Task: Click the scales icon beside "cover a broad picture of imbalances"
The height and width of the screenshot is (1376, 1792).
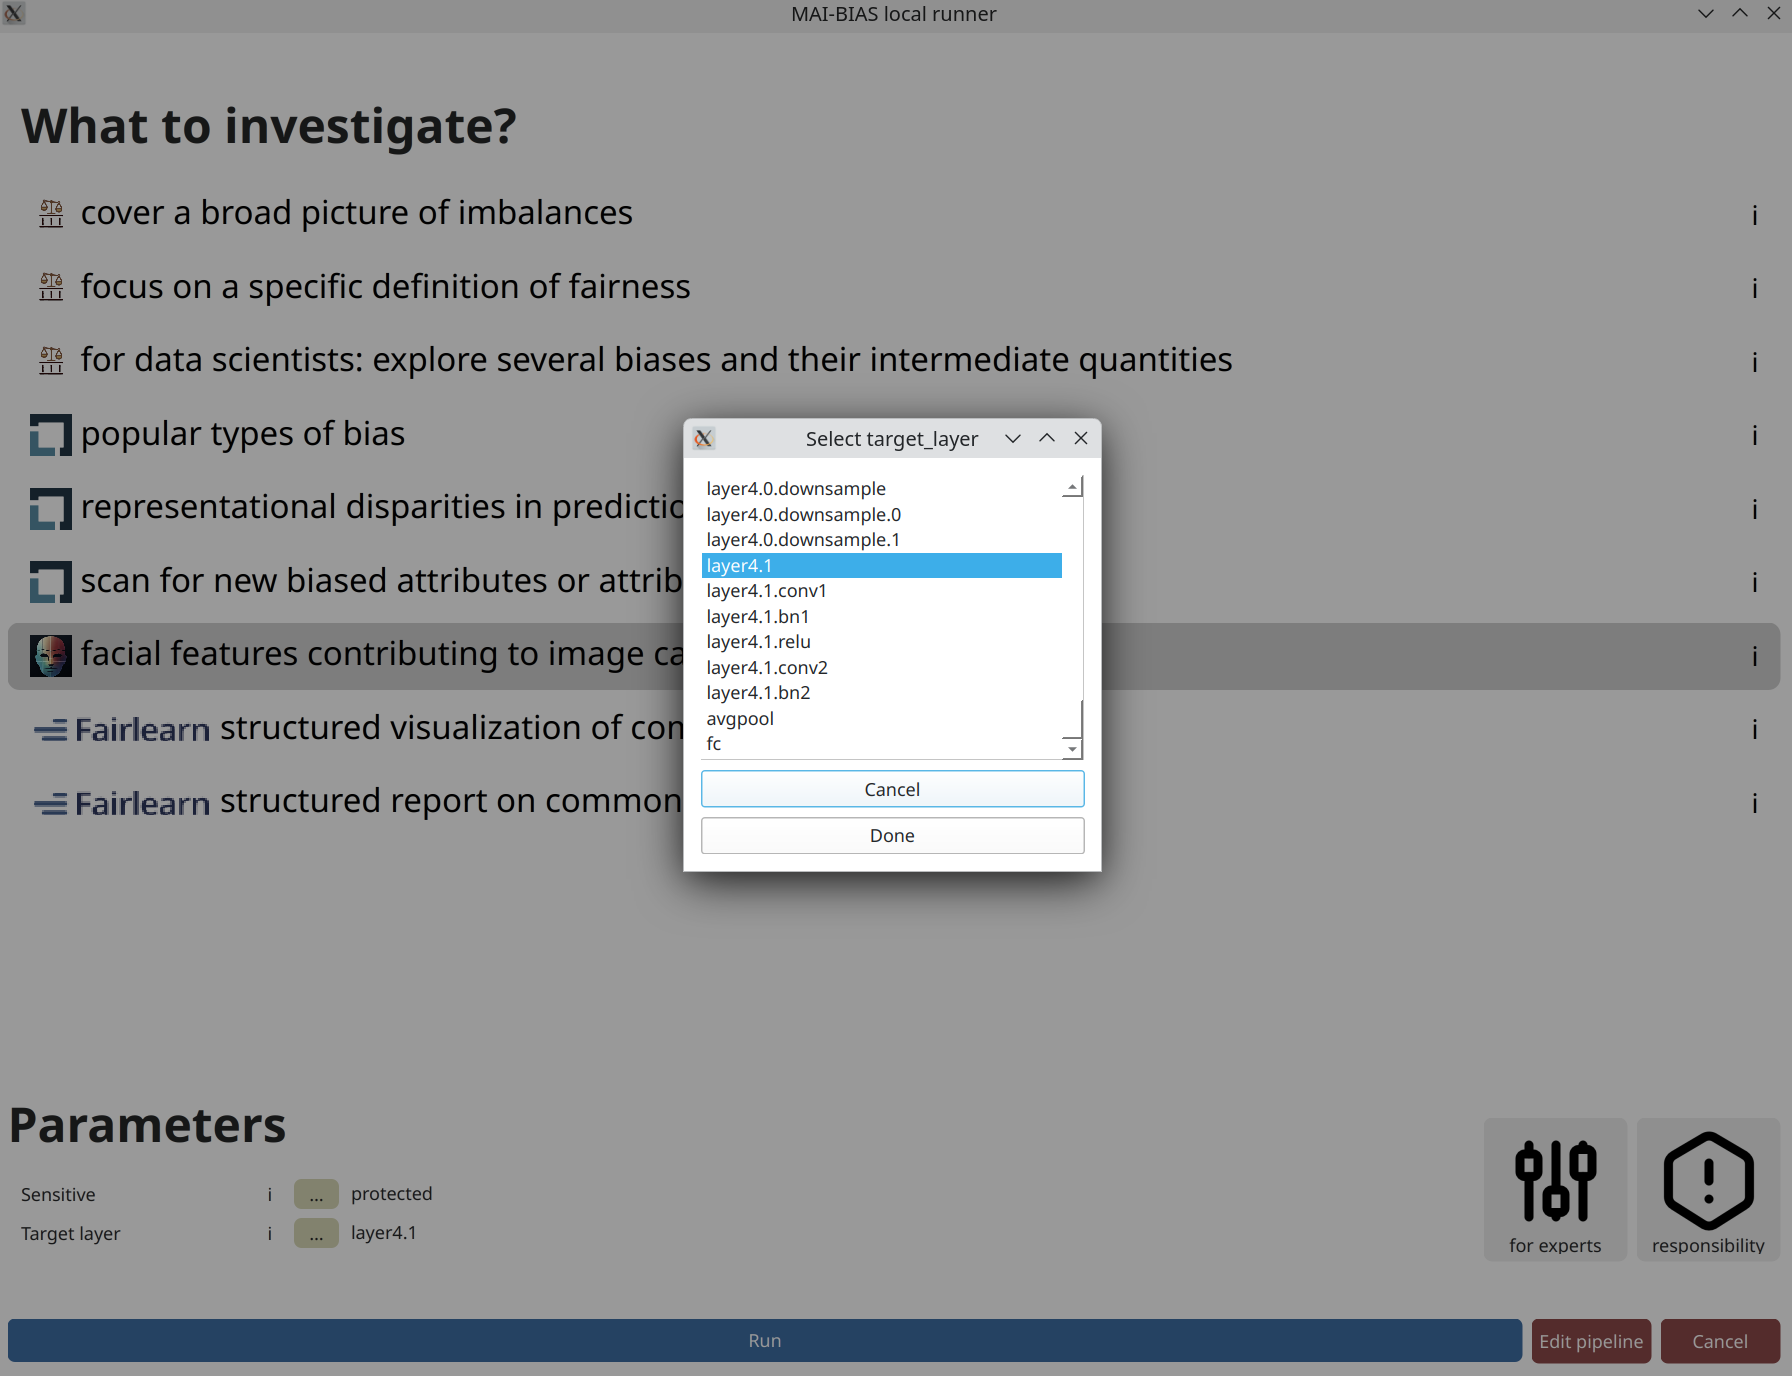Action: [x=50, y=213]
